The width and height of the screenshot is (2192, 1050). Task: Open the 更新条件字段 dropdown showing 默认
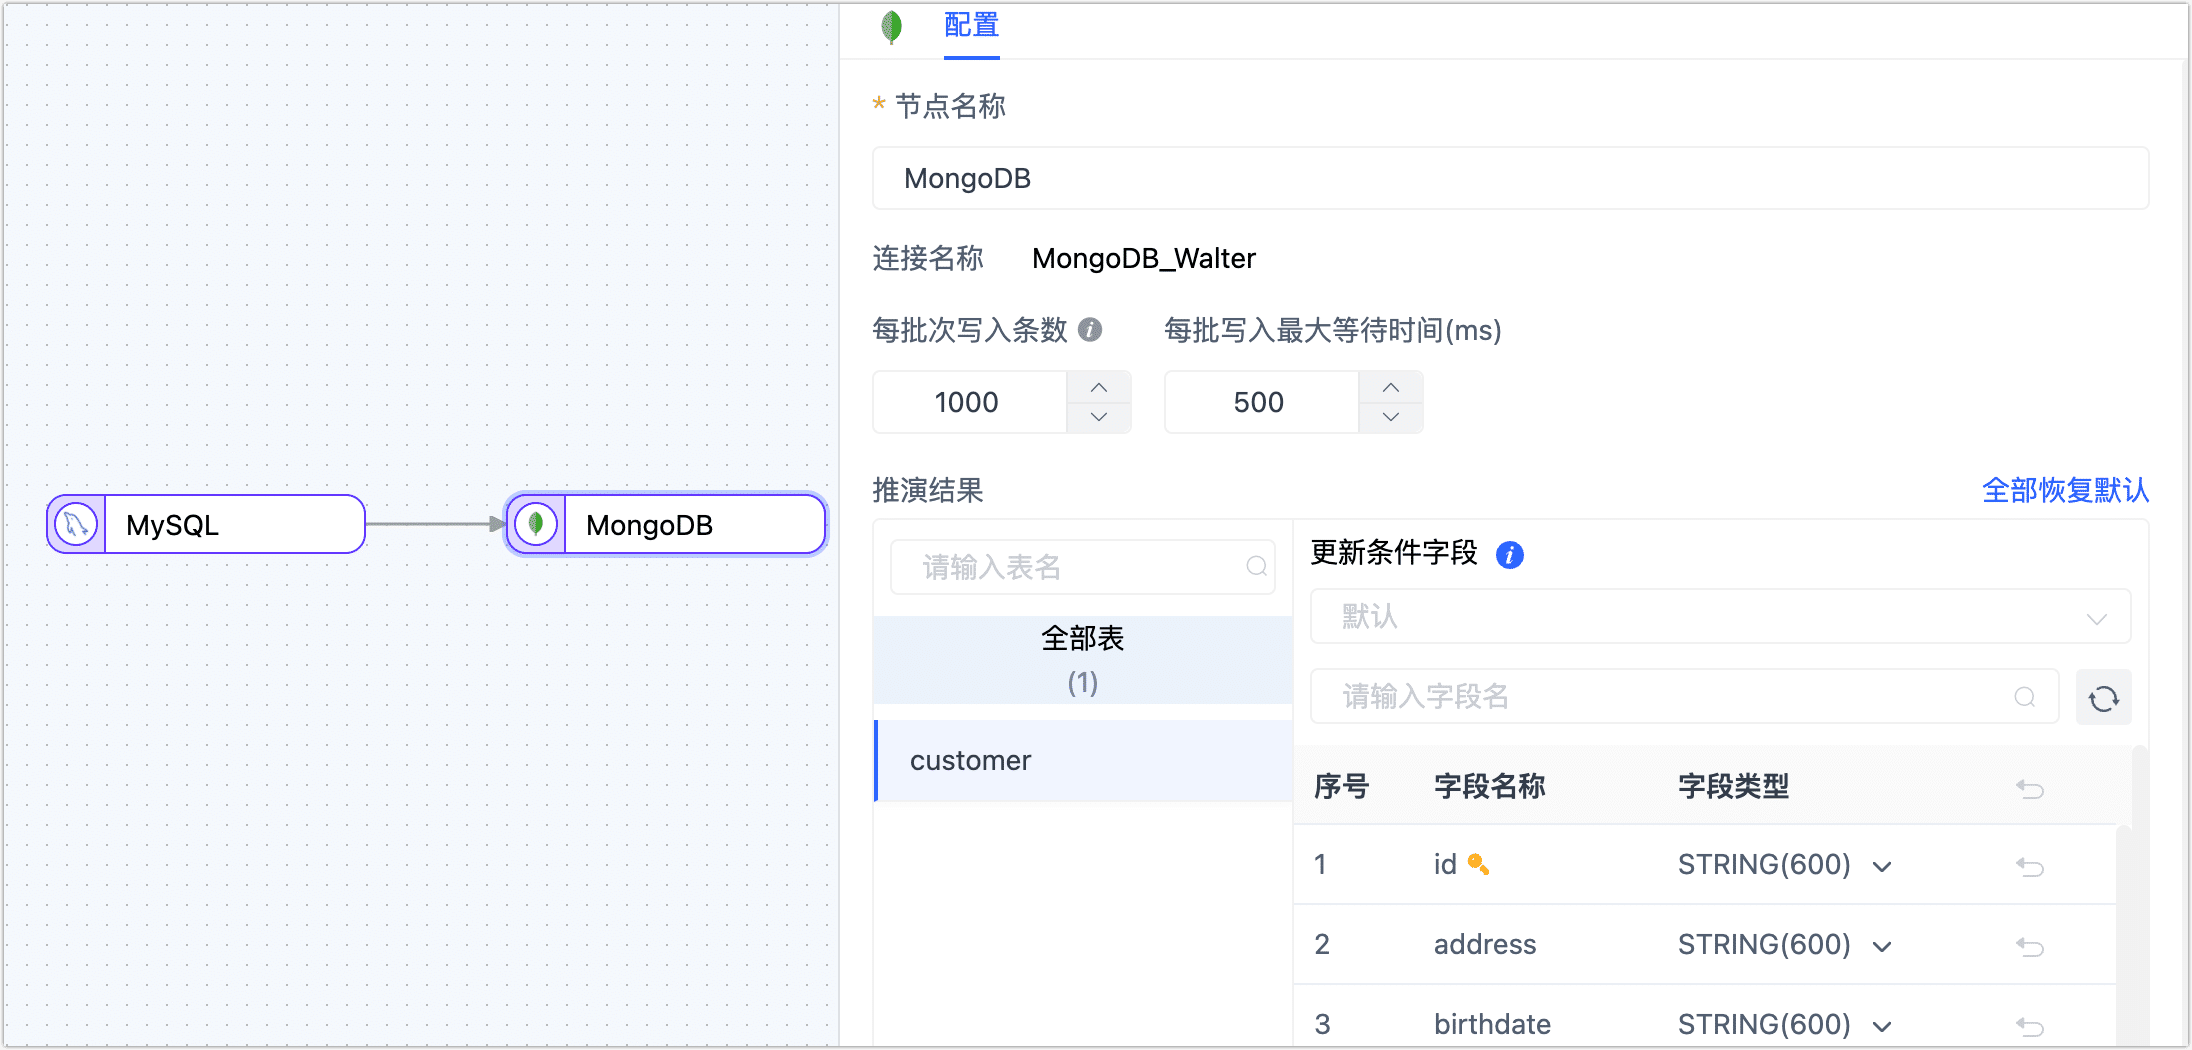tap(1720, 617)
